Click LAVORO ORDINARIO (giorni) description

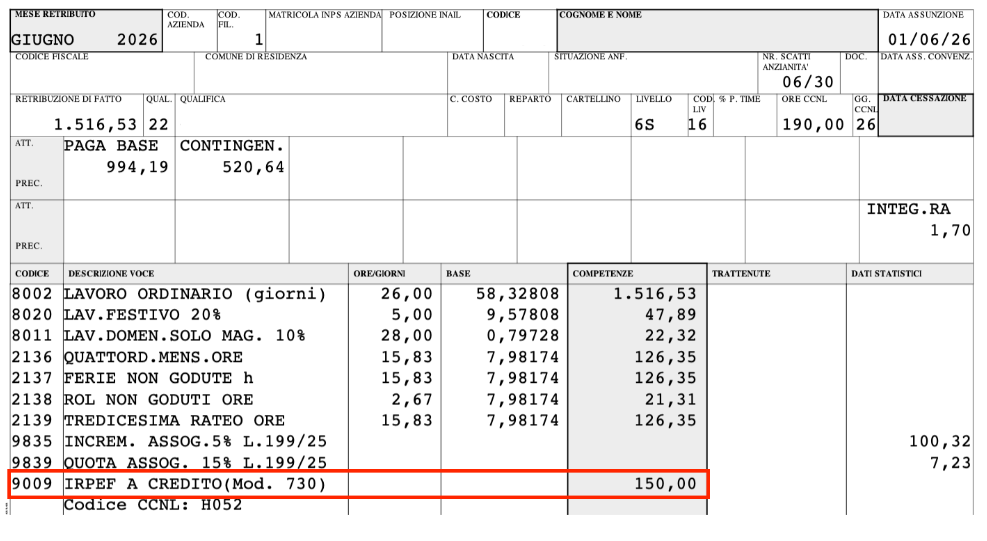[195, 294]
